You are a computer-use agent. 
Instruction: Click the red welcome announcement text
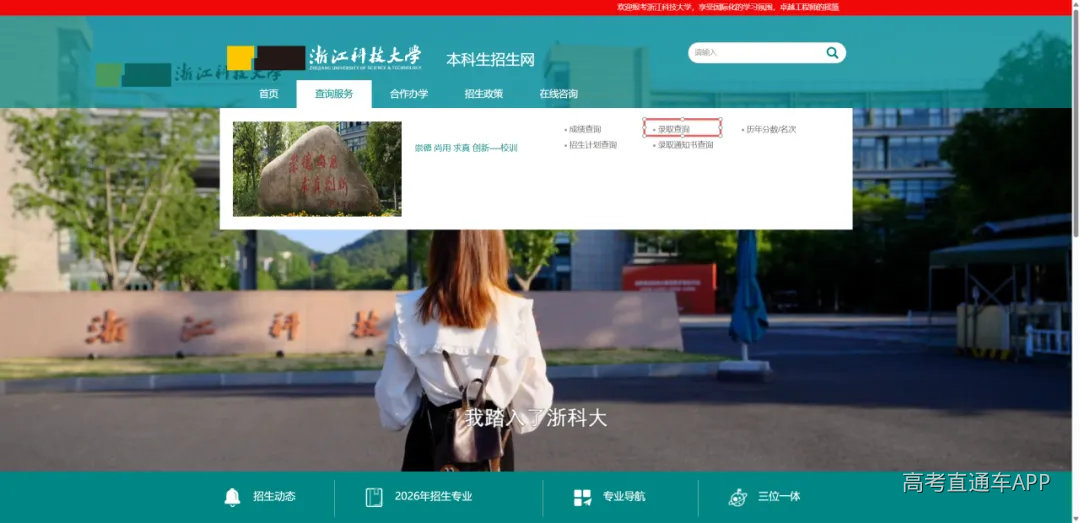tap(728, 7)
